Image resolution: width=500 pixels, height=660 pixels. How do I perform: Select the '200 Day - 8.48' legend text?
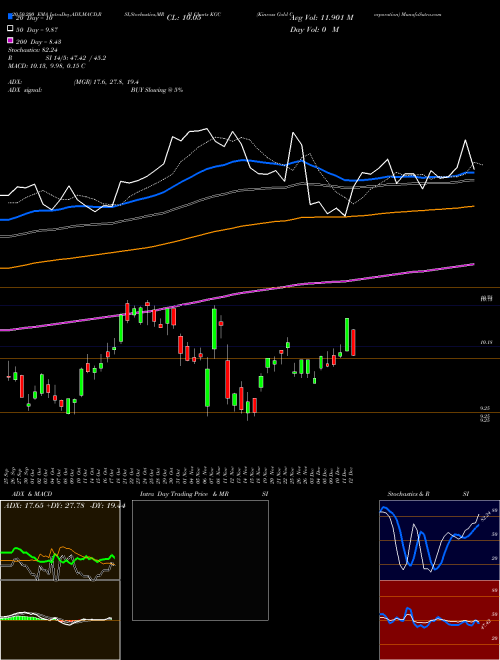(x=39, y=42)
